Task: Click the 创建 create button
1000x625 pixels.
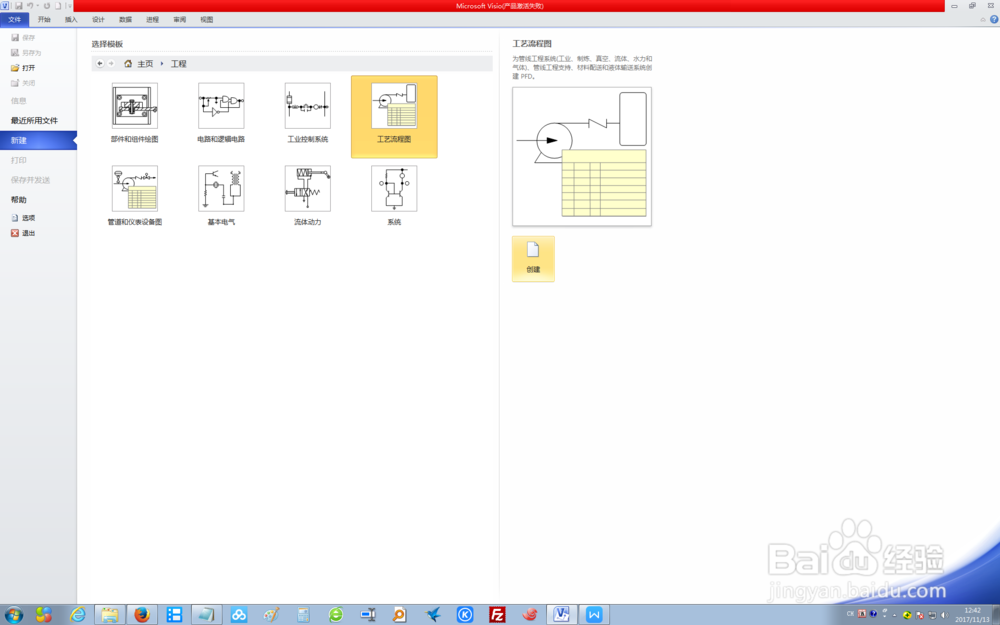Action: pyautogui.click(x=533, y=258)
